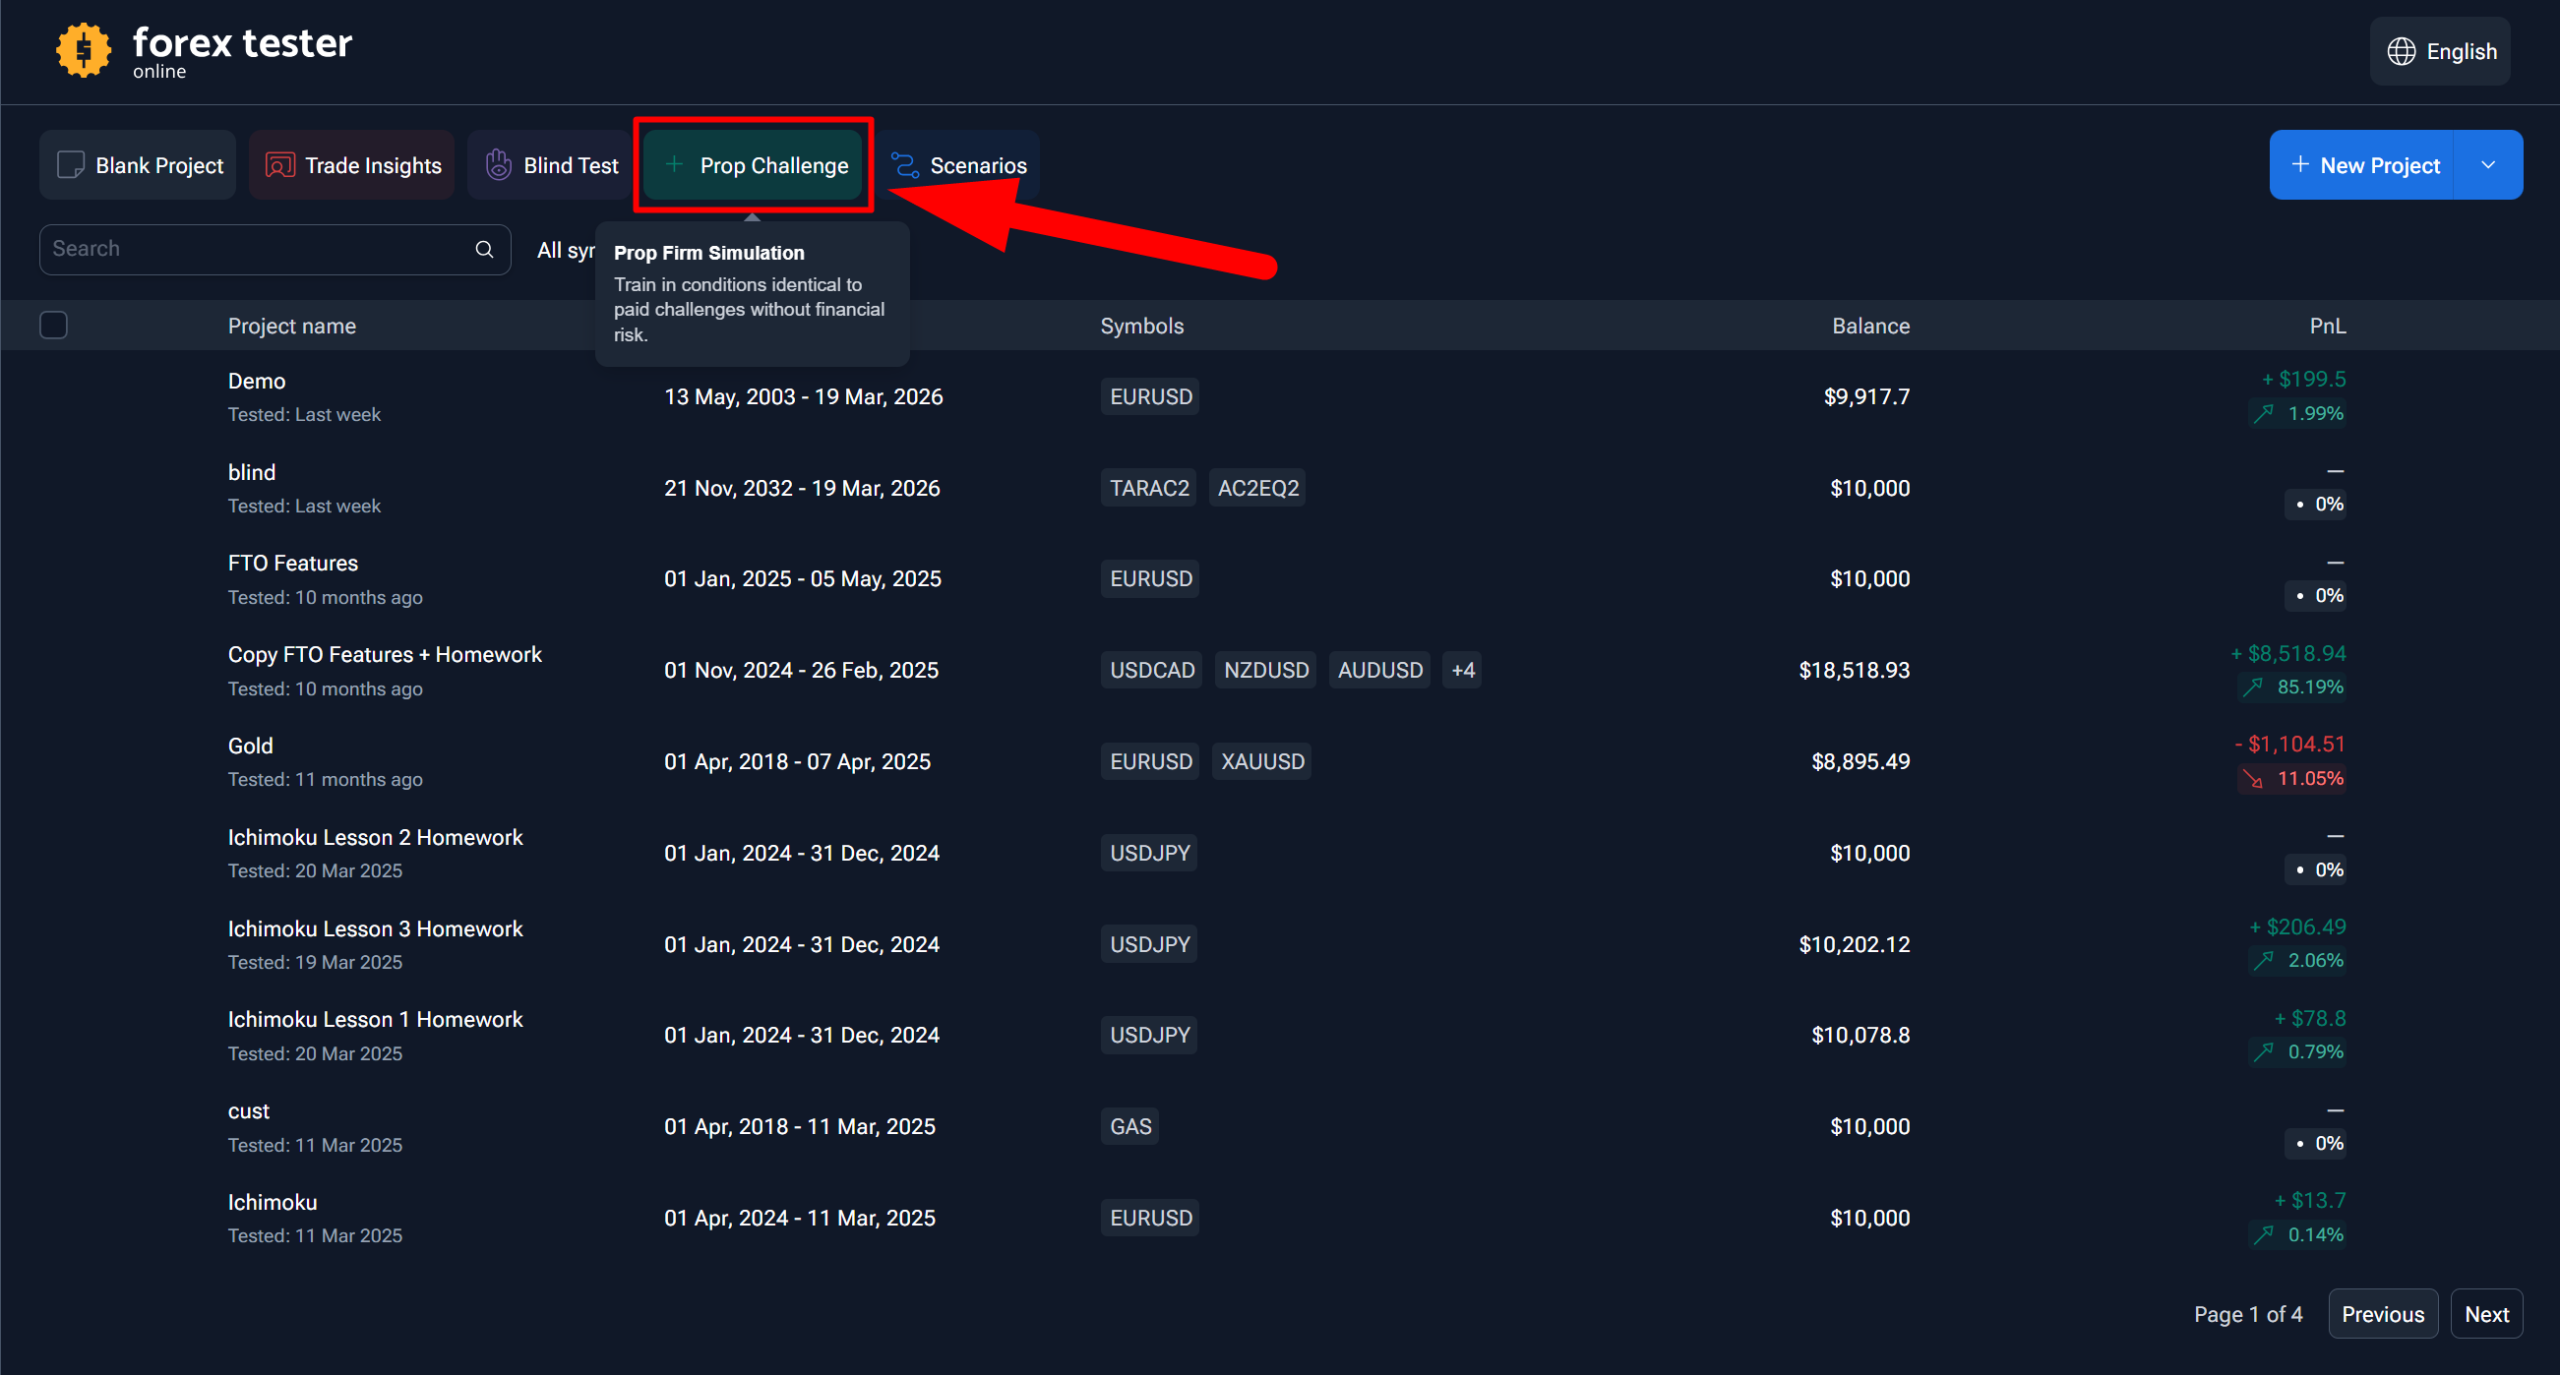Open the blind project

[x=252, y=472]
